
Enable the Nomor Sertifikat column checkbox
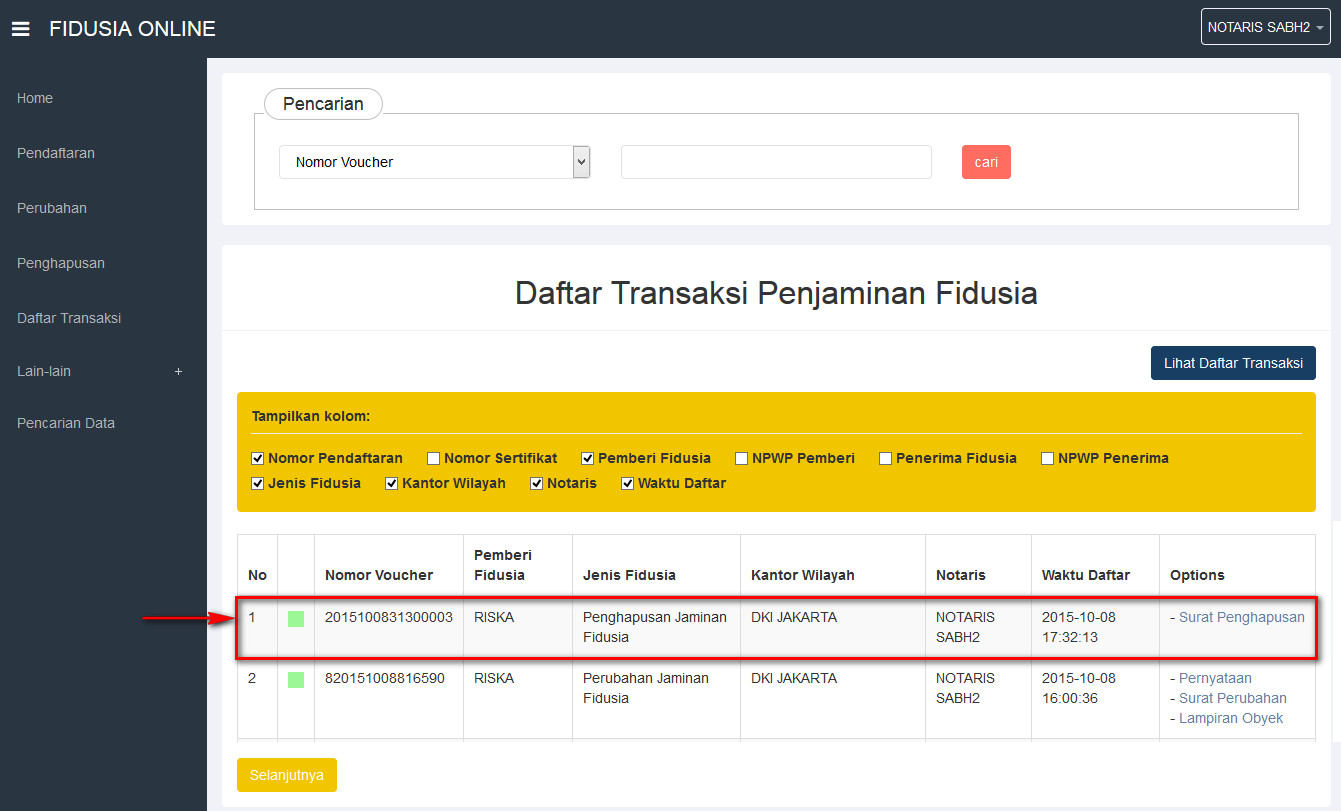click(x=434, y=458)
